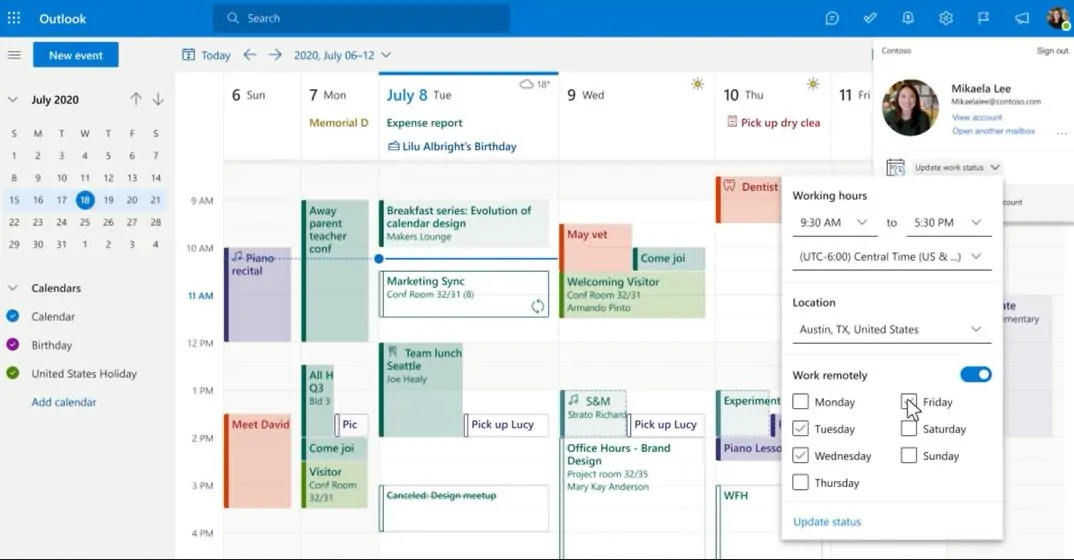1074x560 pixels.
Task: Open the Central Time zone dropdown
Action: coord(891,257)
